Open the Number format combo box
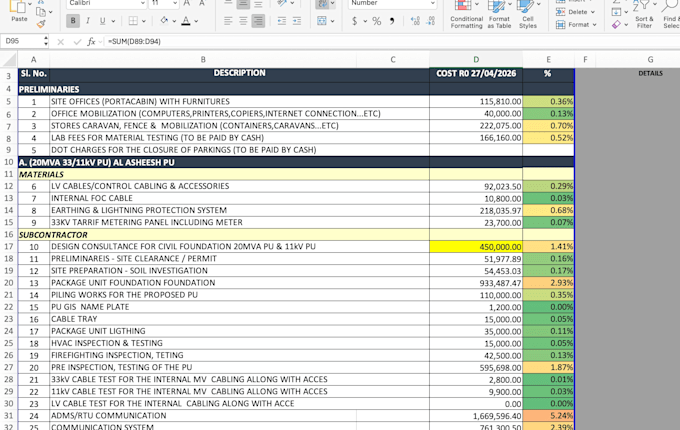Screen dimensions: 680x430 (392, 3)
